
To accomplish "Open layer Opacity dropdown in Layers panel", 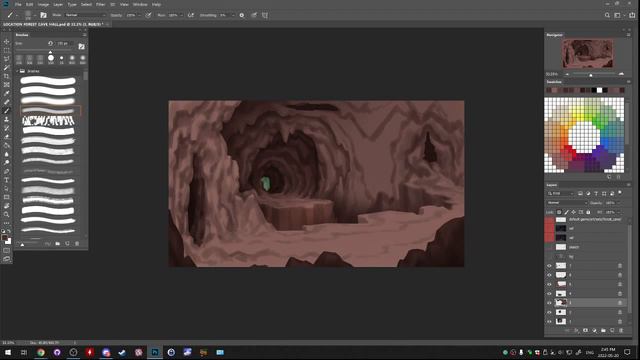I will click(x=619, y=203).
